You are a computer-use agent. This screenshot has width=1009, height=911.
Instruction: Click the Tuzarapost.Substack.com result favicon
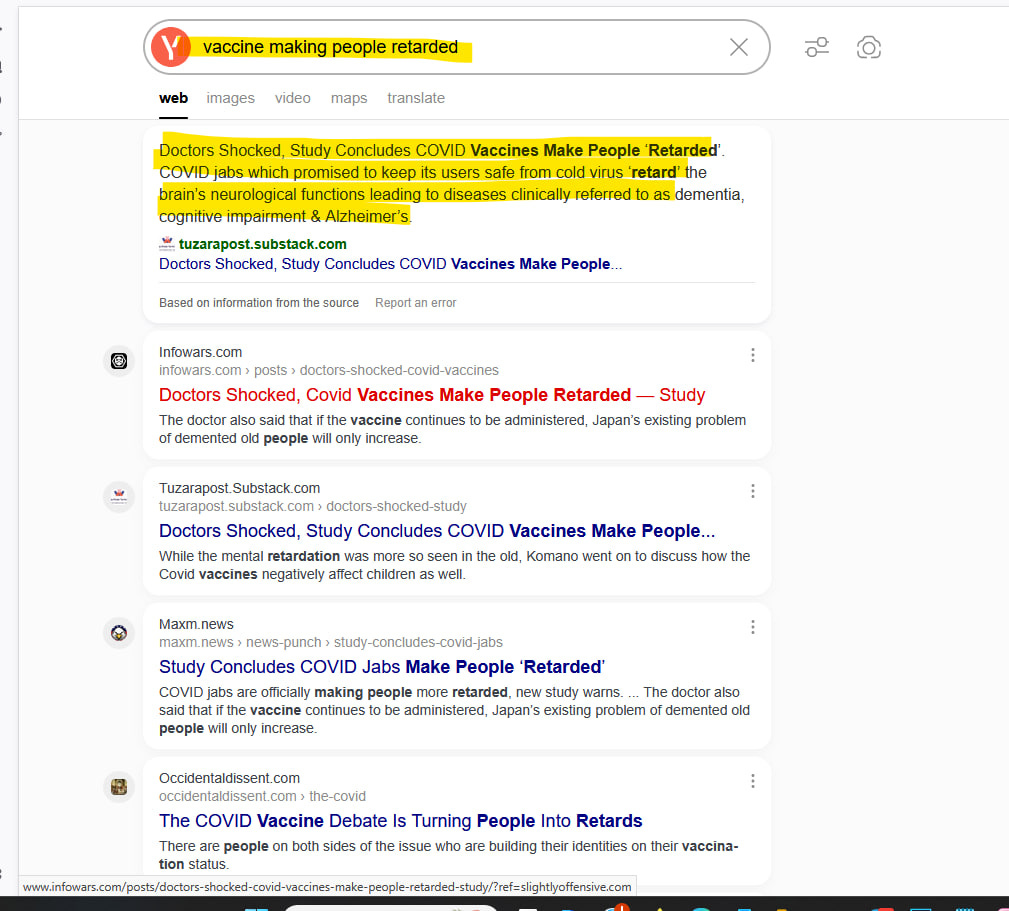click(x=119, y=497)
